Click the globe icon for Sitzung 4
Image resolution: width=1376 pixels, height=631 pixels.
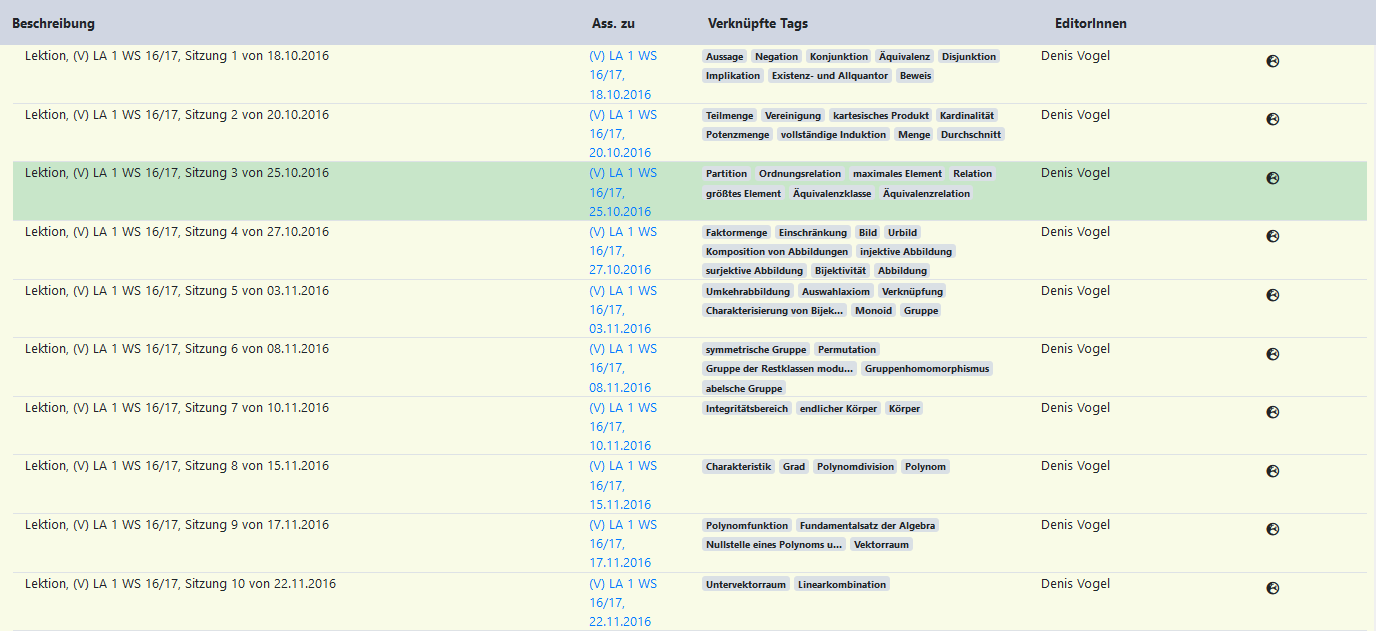1273,236
